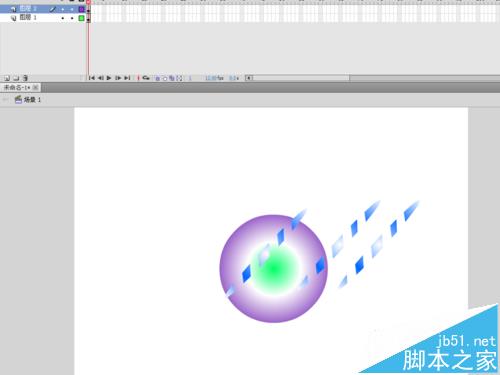Select layer 图层 1 in timeline
Viewport: 500px width, 375px height.
pos(28,18)
